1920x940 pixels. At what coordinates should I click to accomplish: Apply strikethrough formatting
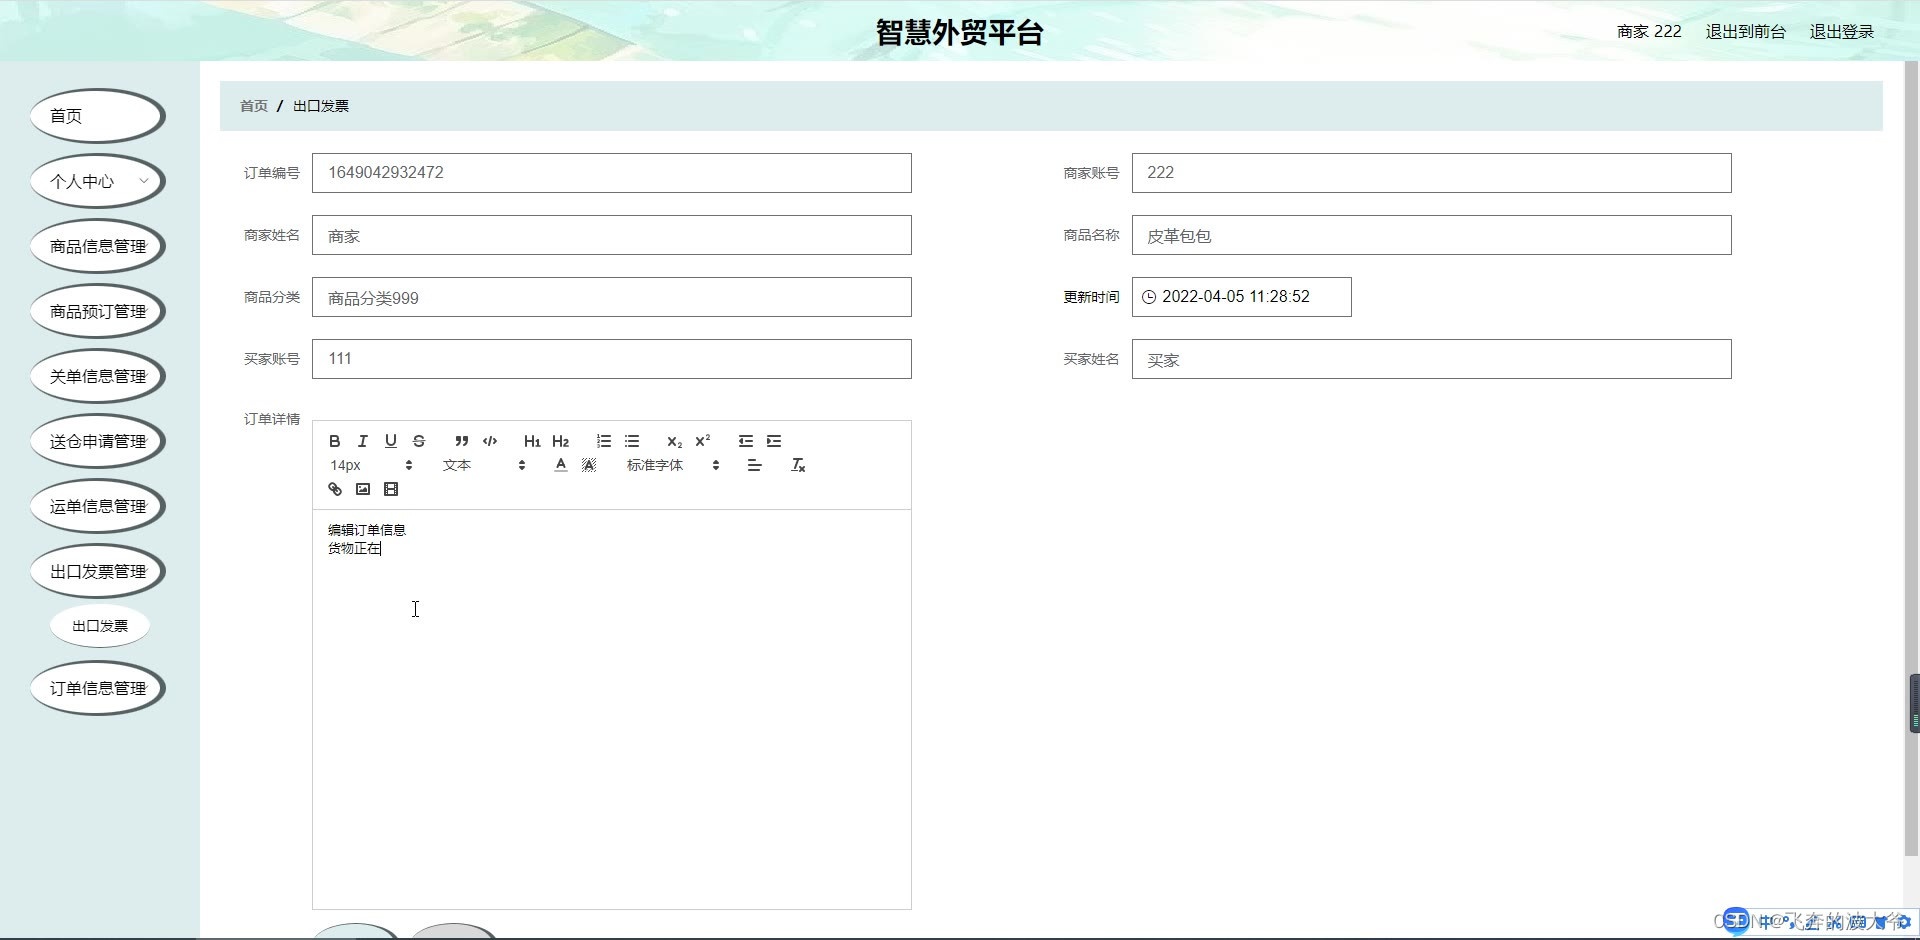(419, 441)
